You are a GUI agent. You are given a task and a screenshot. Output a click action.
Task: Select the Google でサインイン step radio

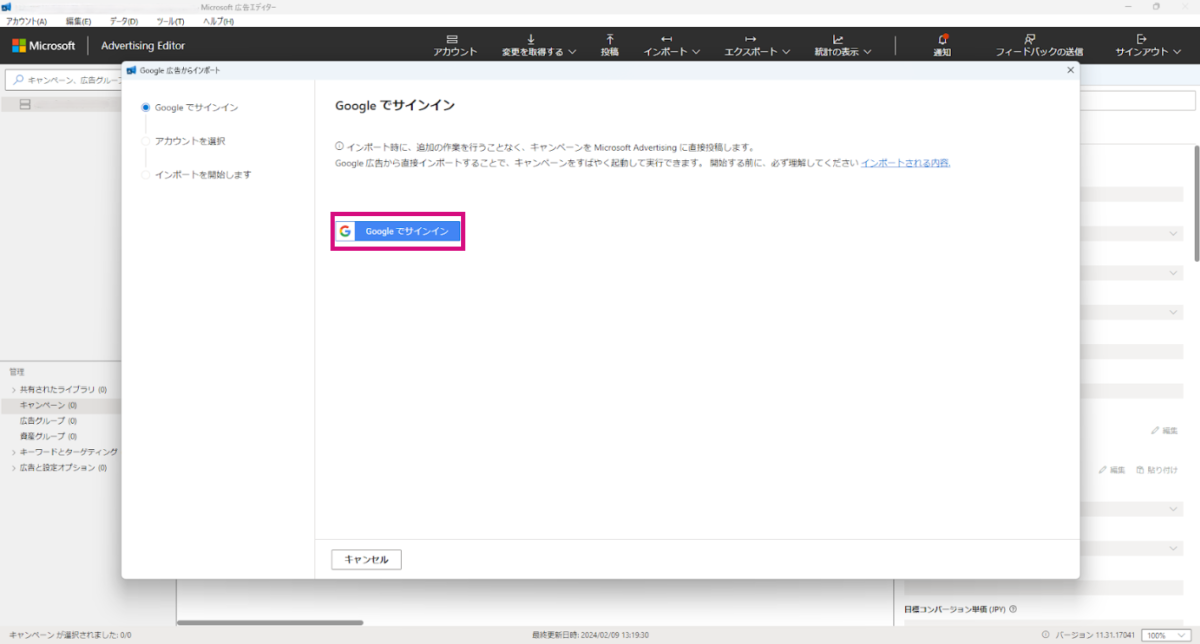pos(146,107)
